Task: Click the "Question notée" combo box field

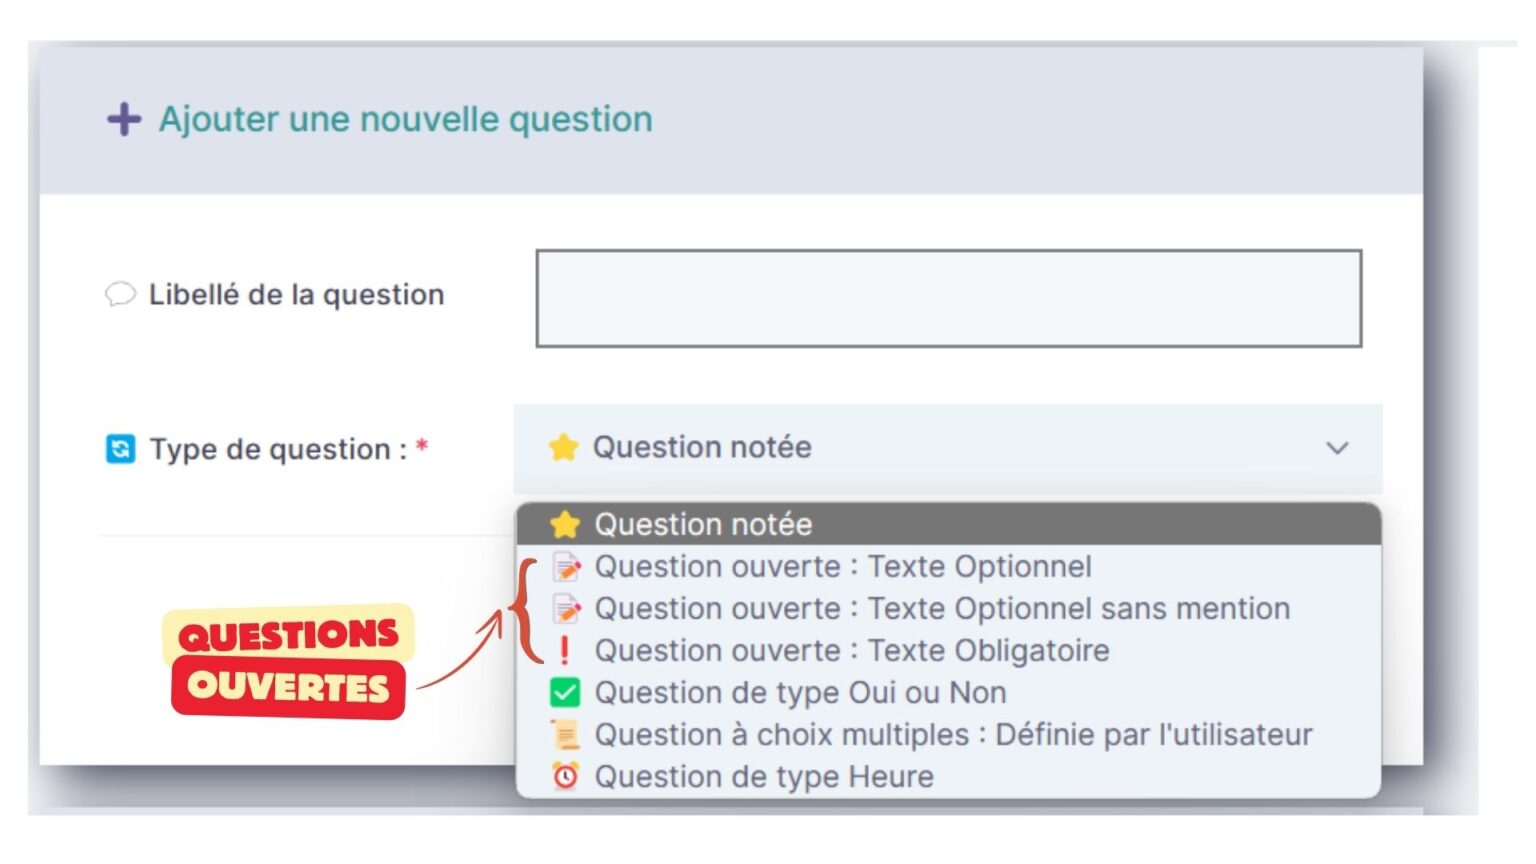Action: pyautogui.click(x=900, y=447)
